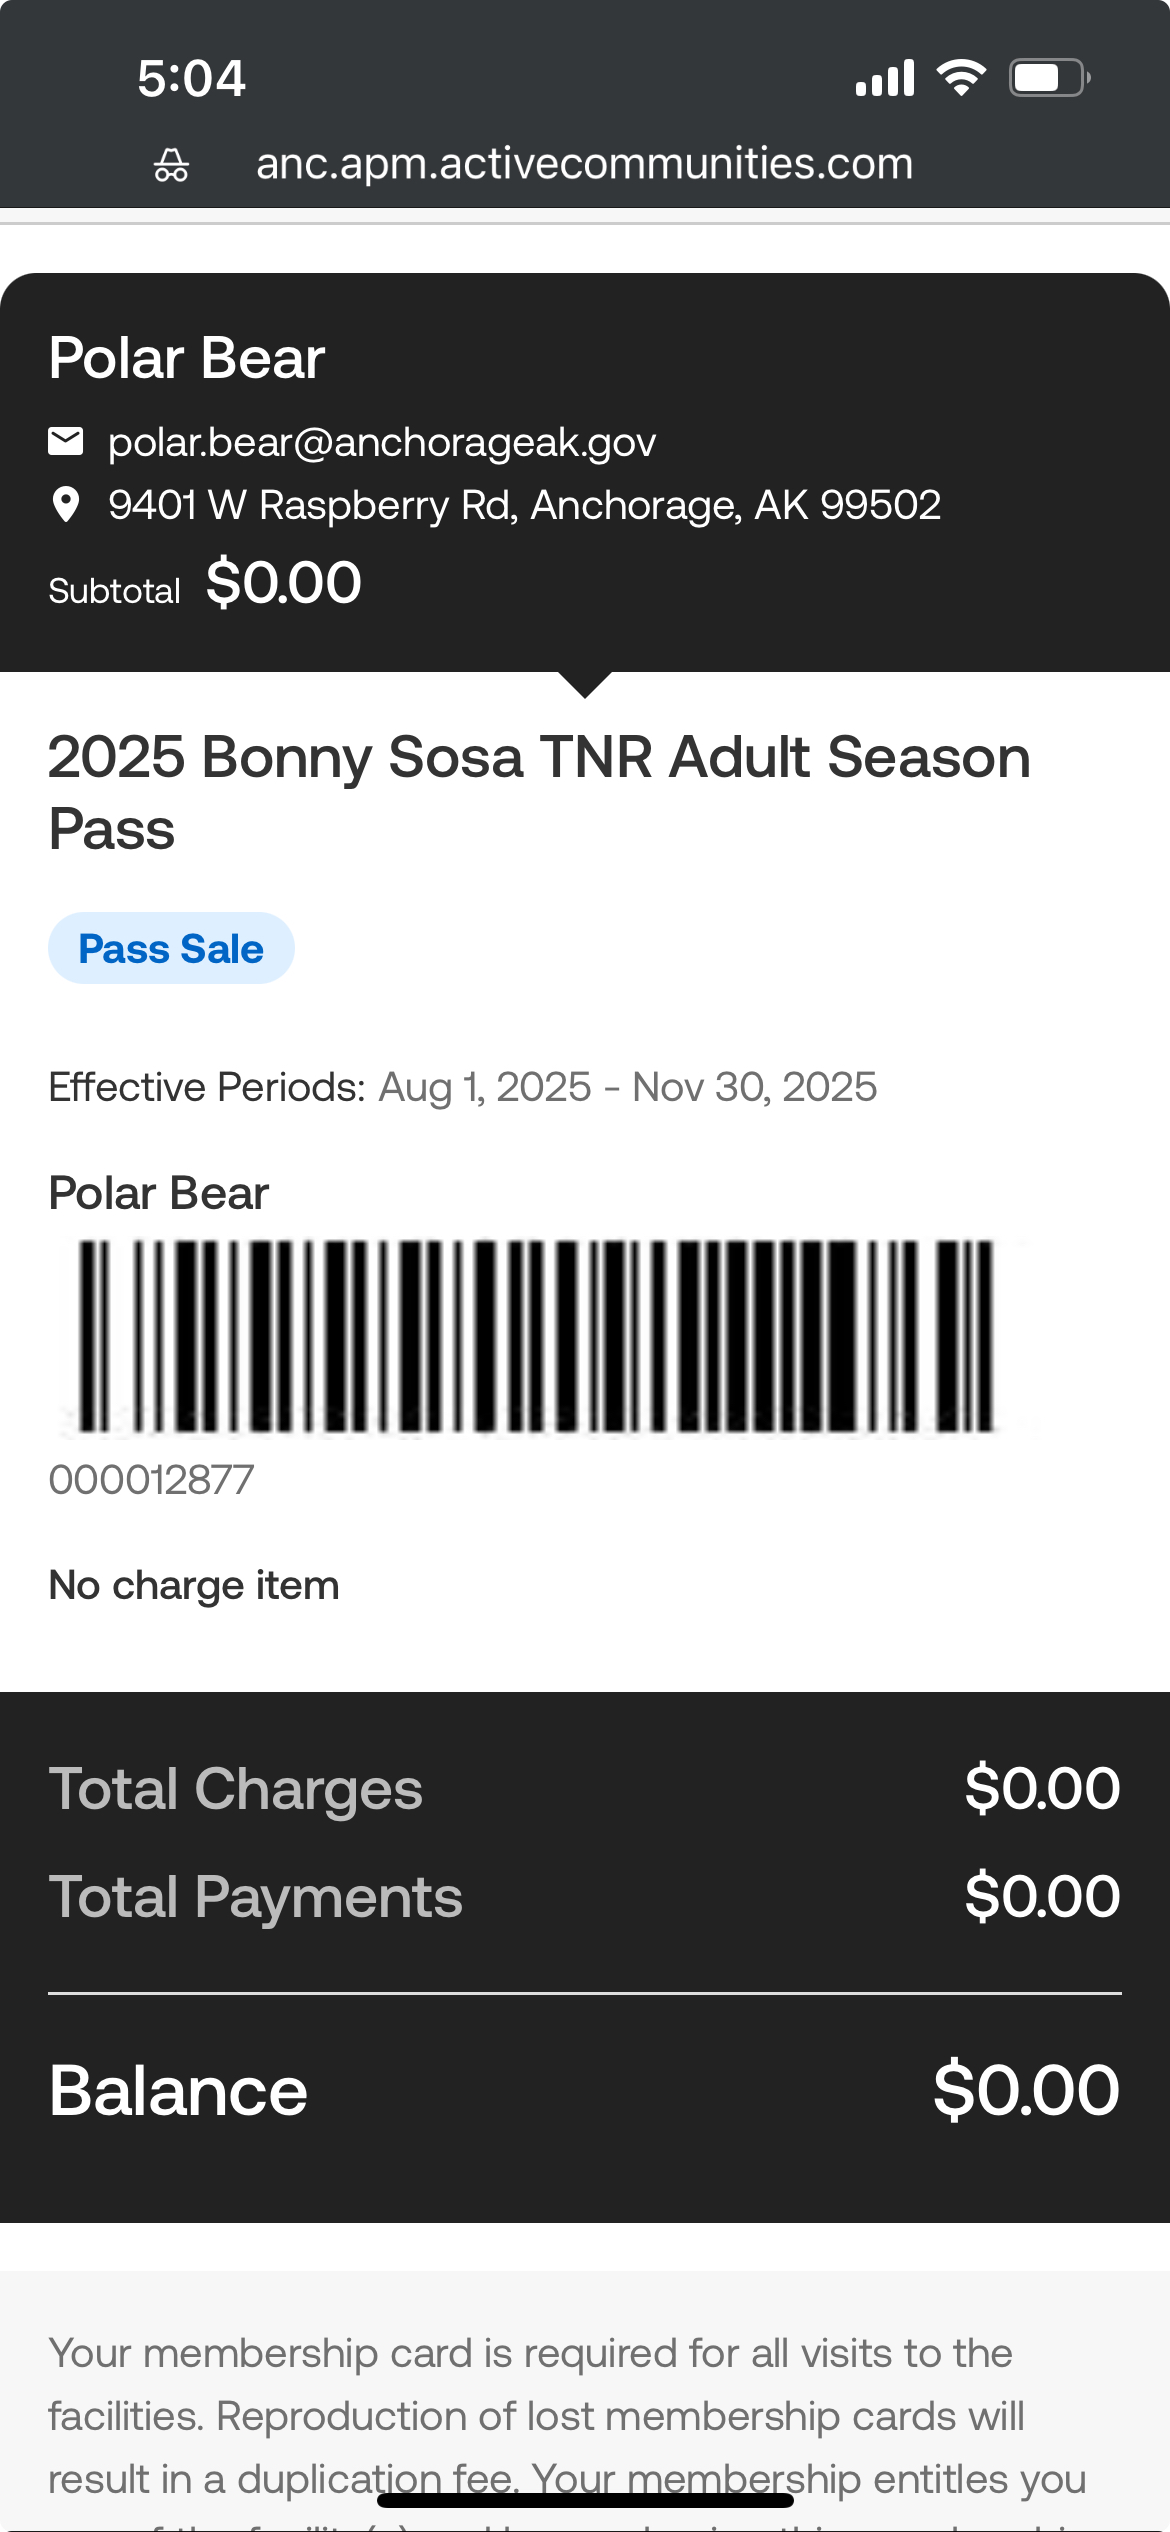Tap the Total Charges row
This screenshot has height=2532, width=1170.
(x=584, y=1789)
